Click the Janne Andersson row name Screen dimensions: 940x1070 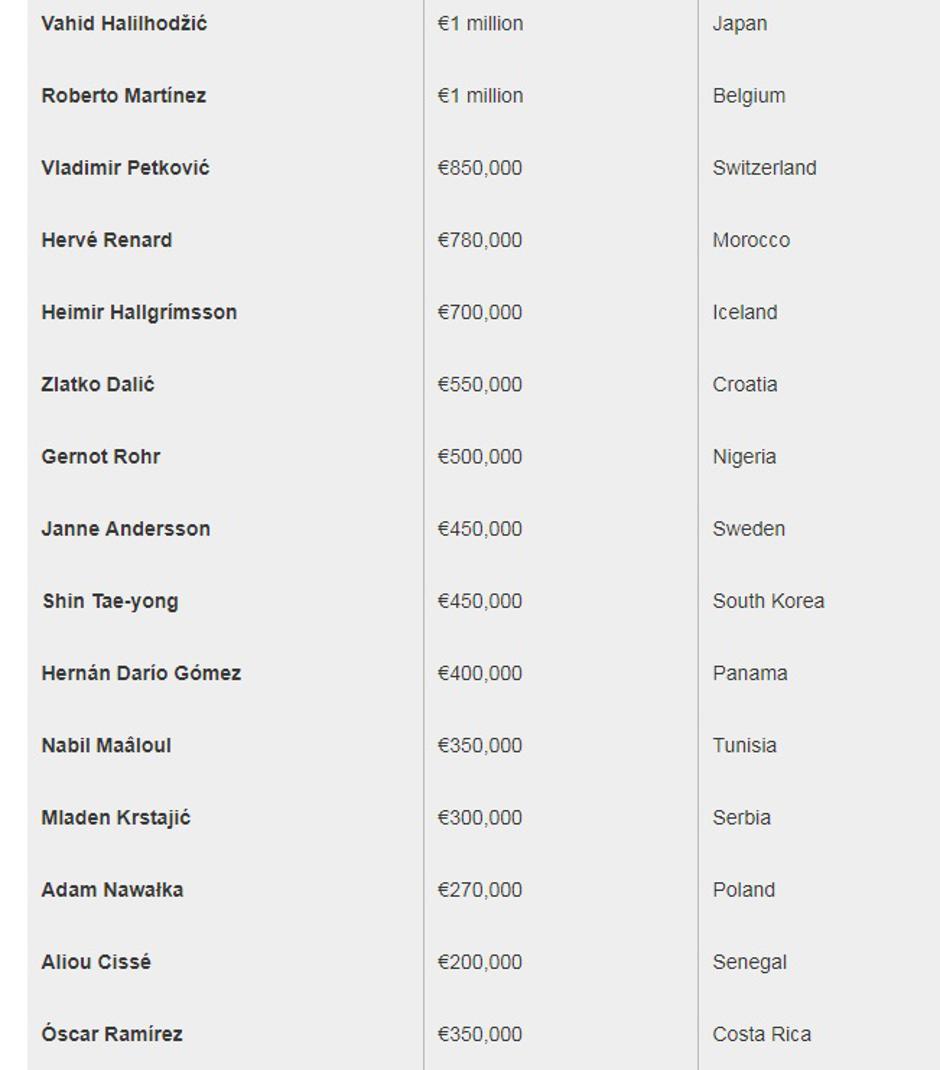[126, 528]
